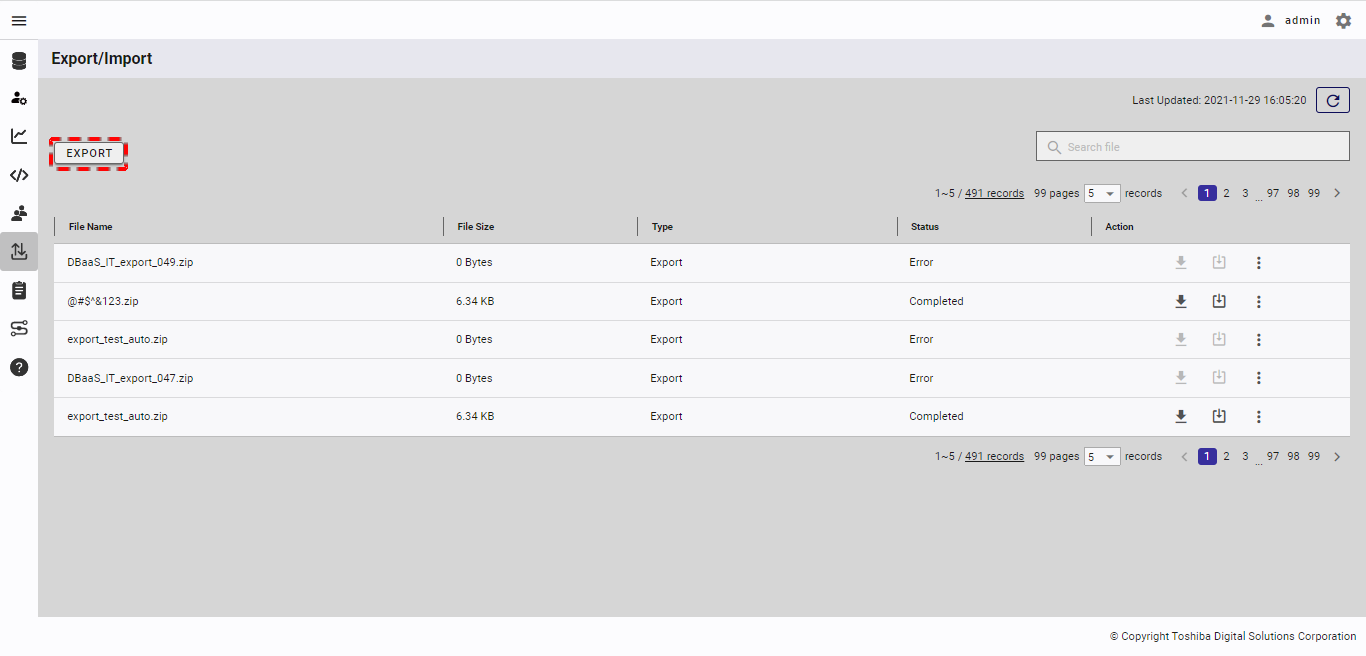1366x656 pixels.
Task: Open the configuration sliders sidebar icon
Action: [x=19, y=328]
